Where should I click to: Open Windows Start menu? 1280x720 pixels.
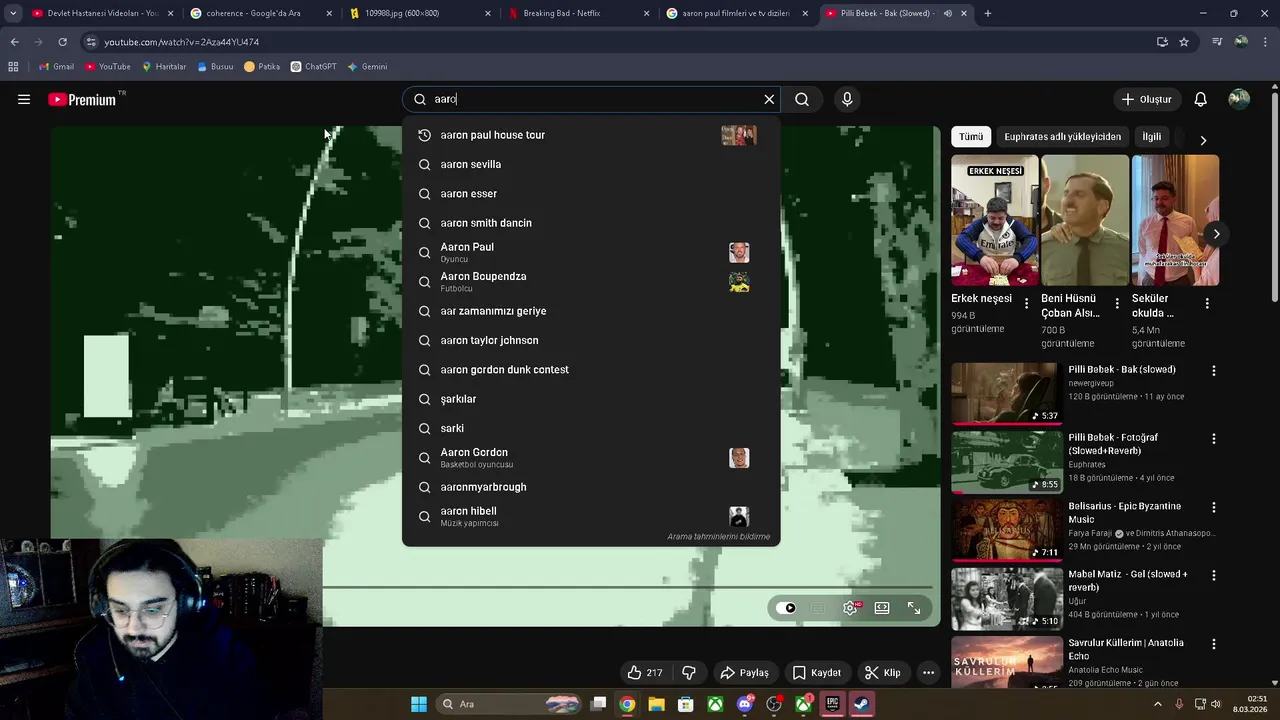pyautogui.click(x=419, y=704)
